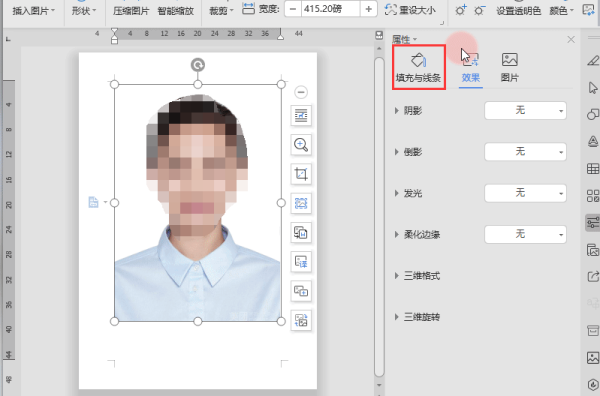
Task: Open the archive box icon in sidebar
Action: [593, 330]
